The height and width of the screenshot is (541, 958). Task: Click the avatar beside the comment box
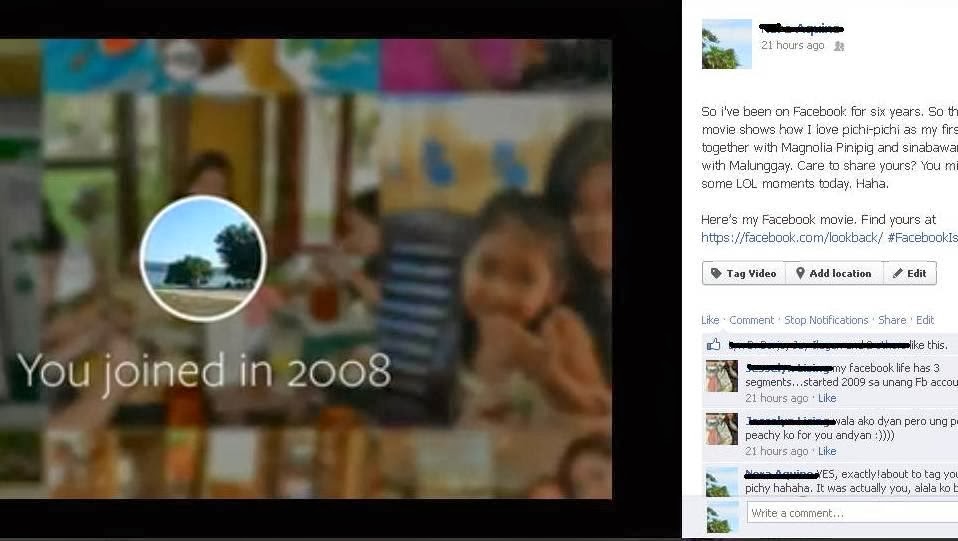pos(722,517)
